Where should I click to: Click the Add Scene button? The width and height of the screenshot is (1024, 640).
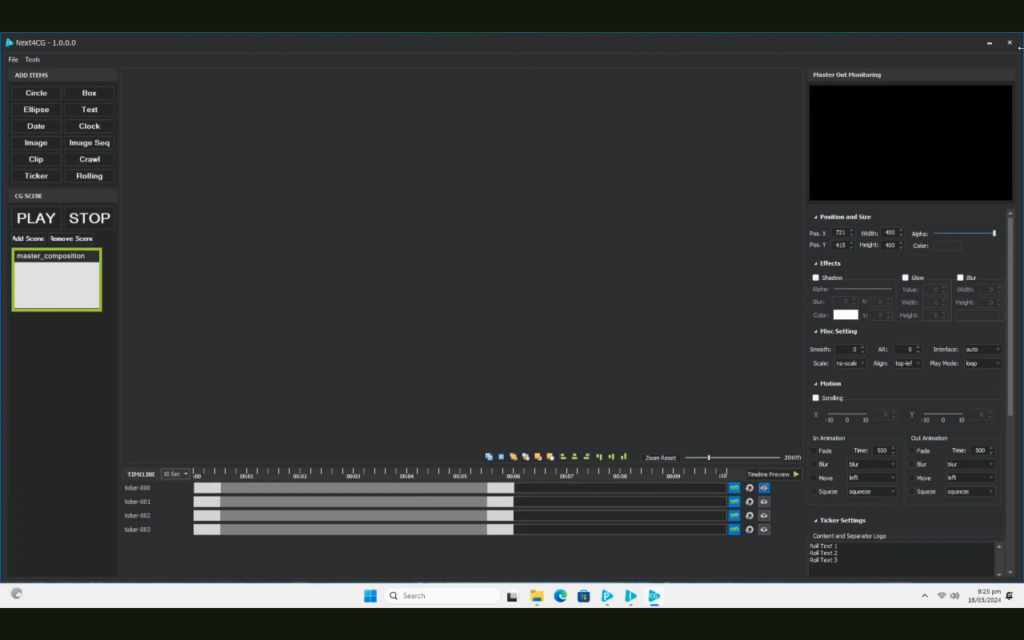point(28,238)
